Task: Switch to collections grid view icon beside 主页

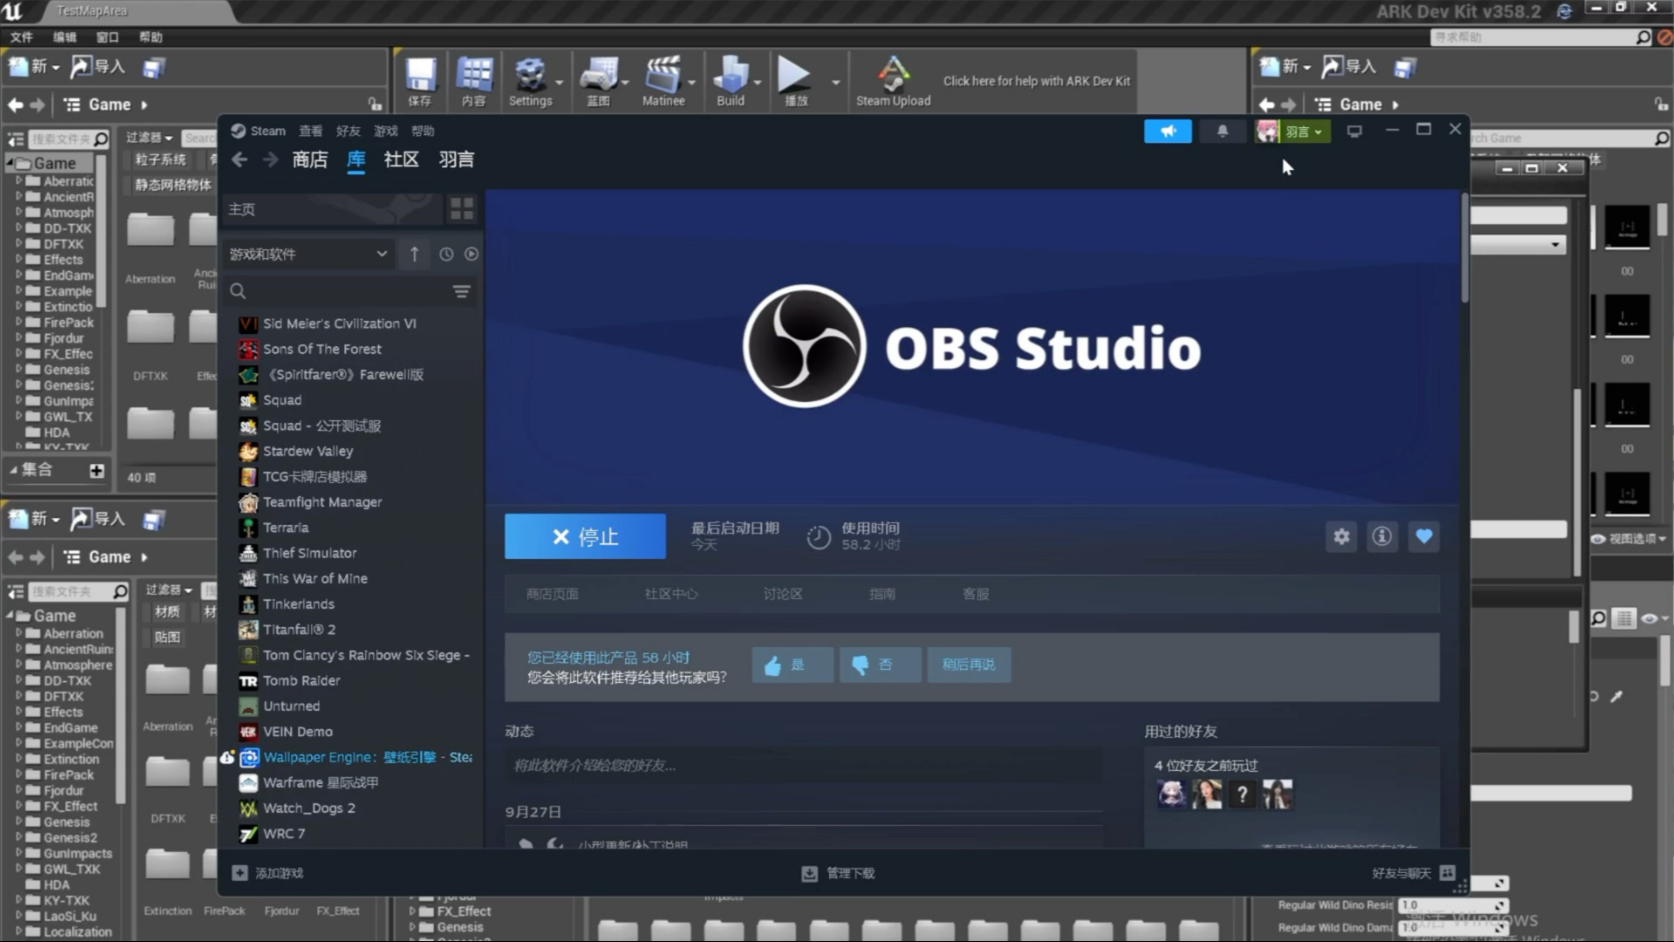Action: [462, 208]
